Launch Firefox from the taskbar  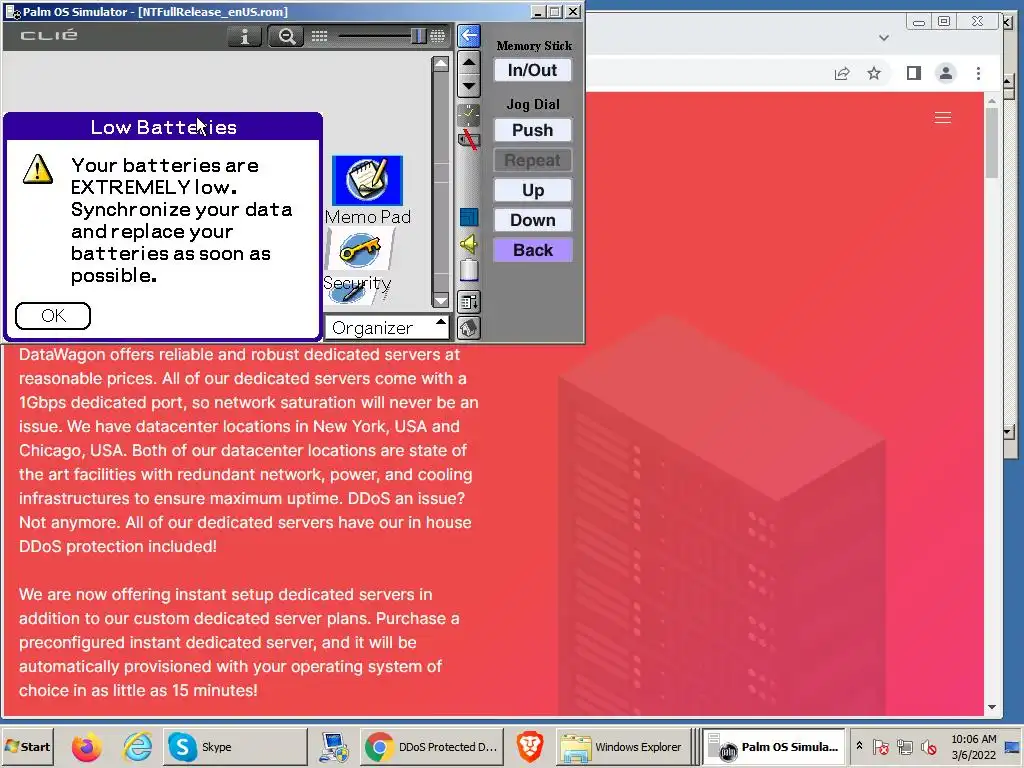[x=86, y=746]
